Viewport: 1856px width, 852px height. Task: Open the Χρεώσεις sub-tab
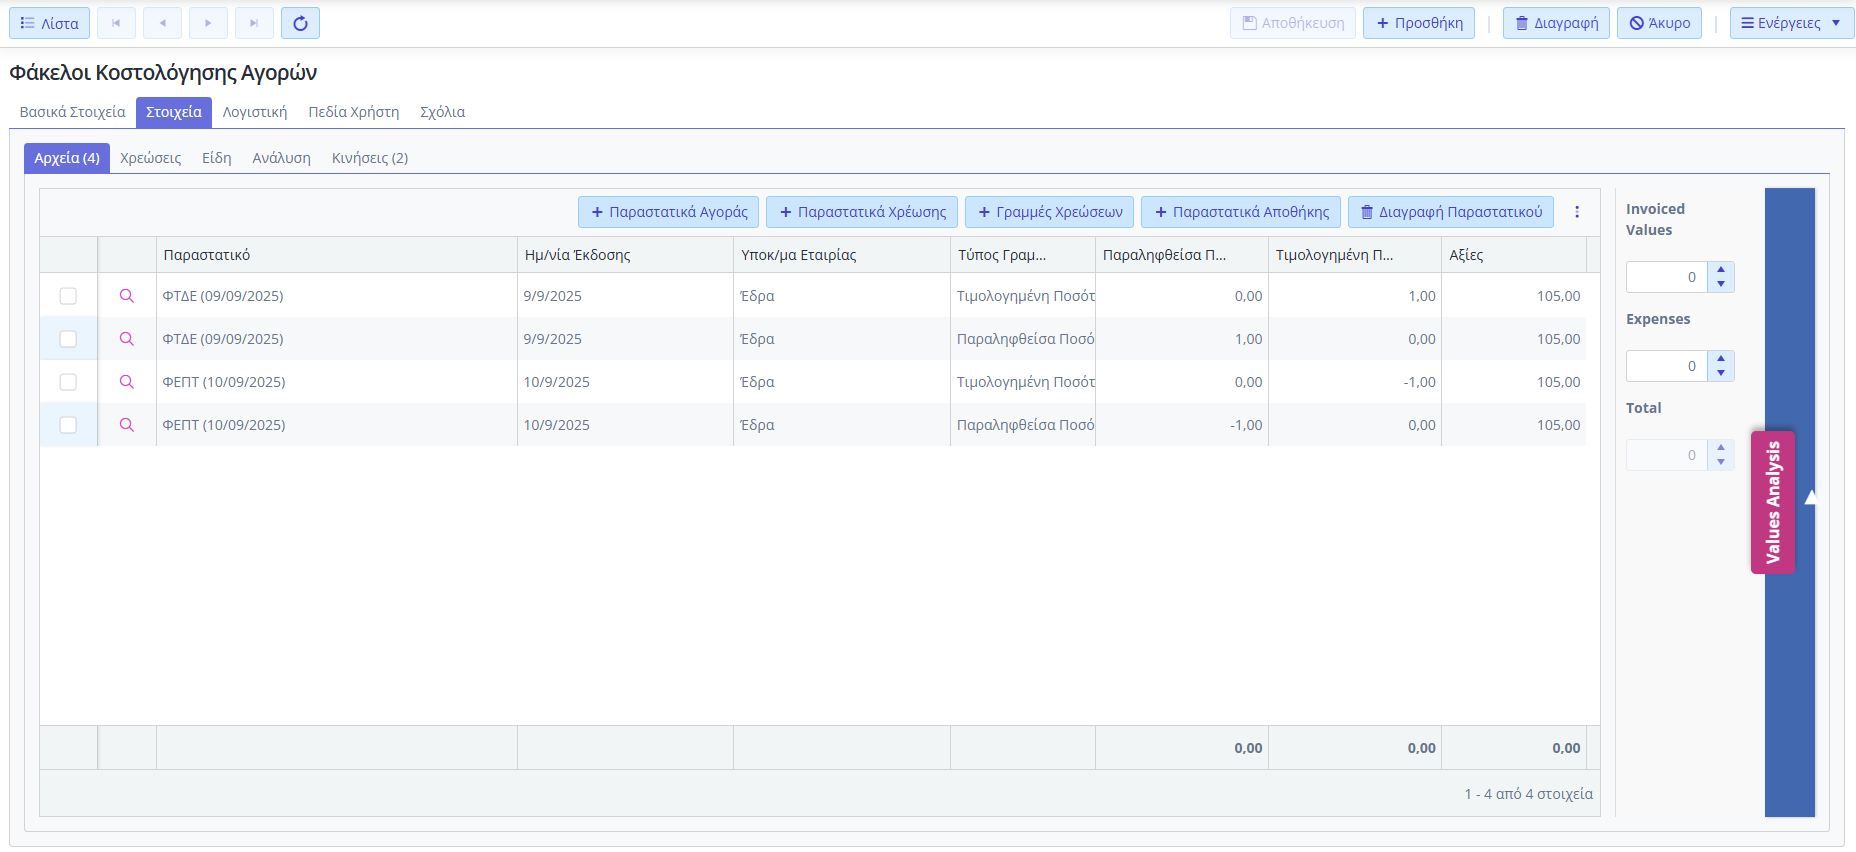[x=150, y=158]
